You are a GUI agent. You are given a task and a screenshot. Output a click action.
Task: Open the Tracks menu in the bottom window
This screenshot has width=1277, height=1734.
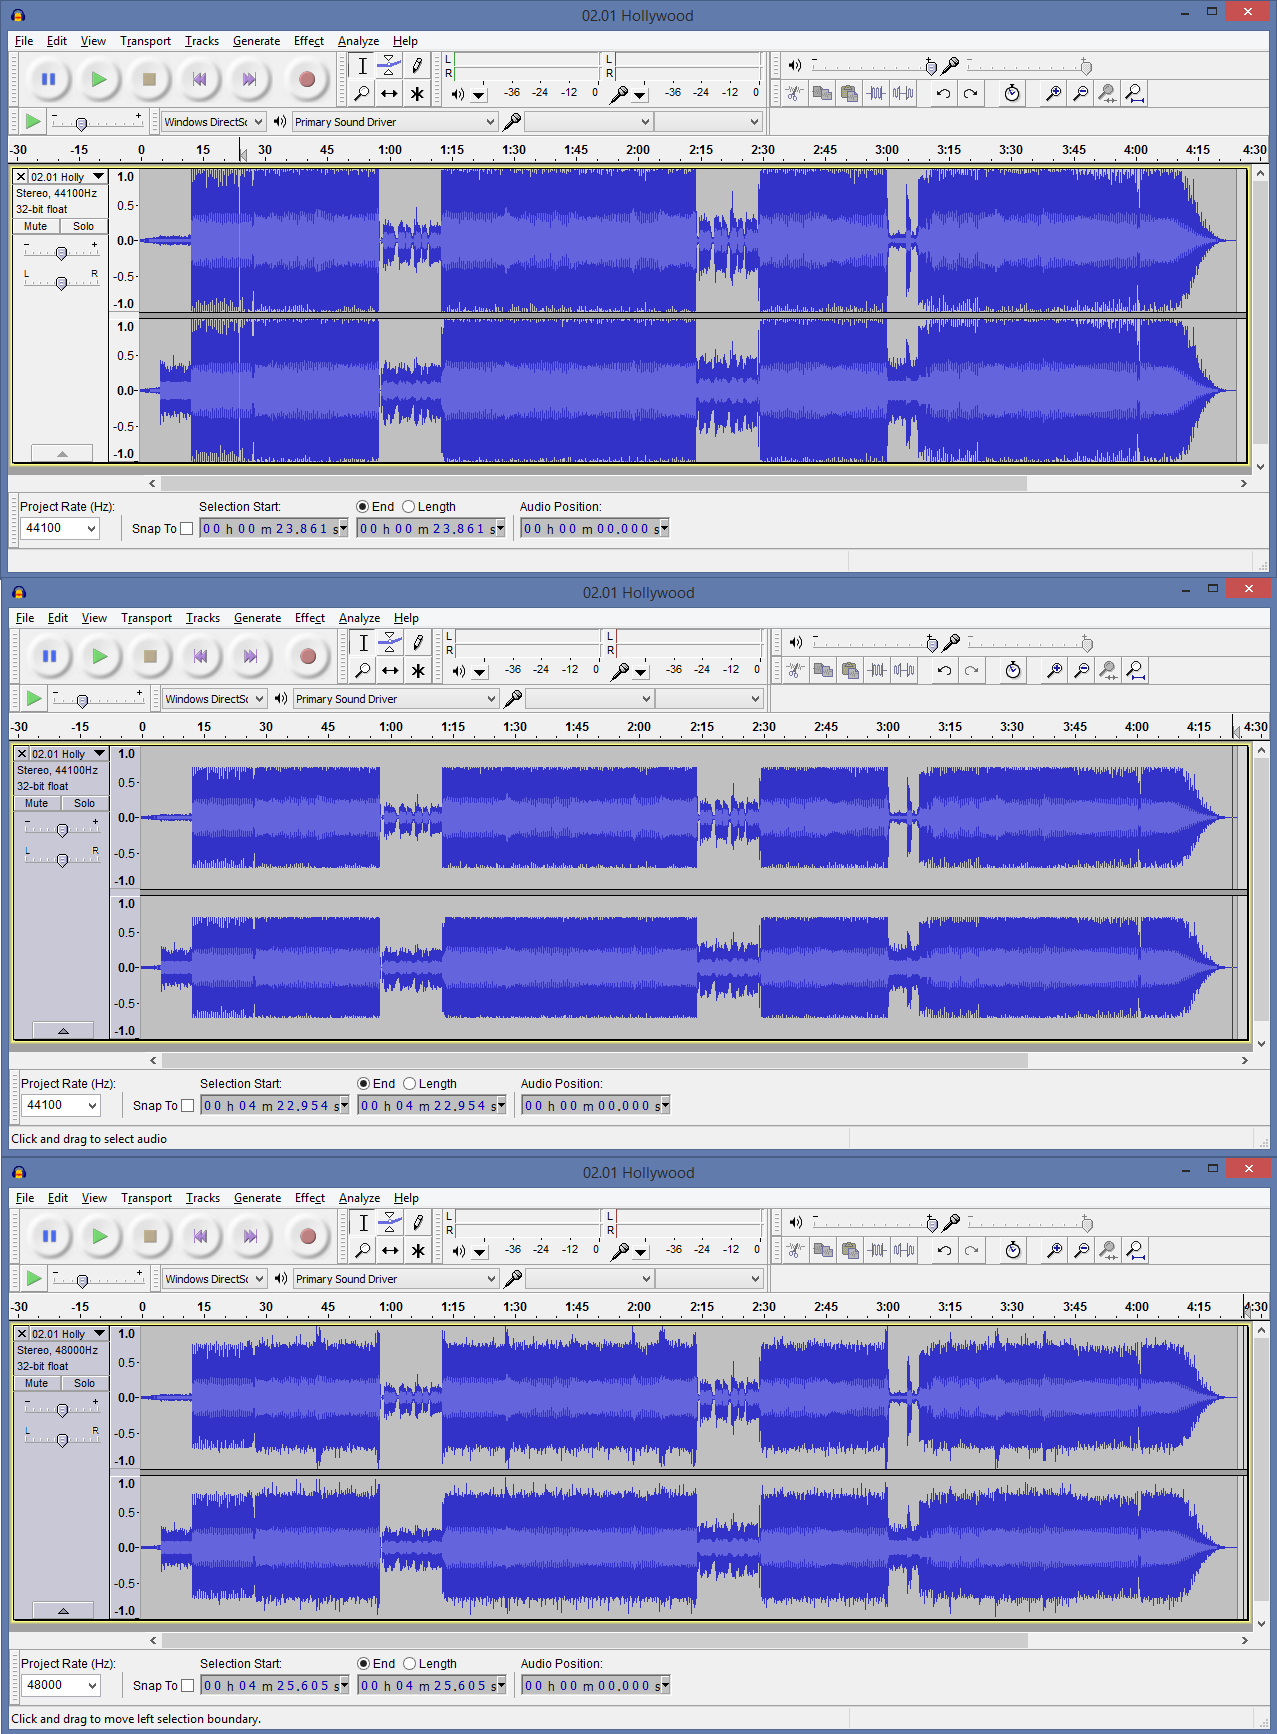tap(203, 1198)
